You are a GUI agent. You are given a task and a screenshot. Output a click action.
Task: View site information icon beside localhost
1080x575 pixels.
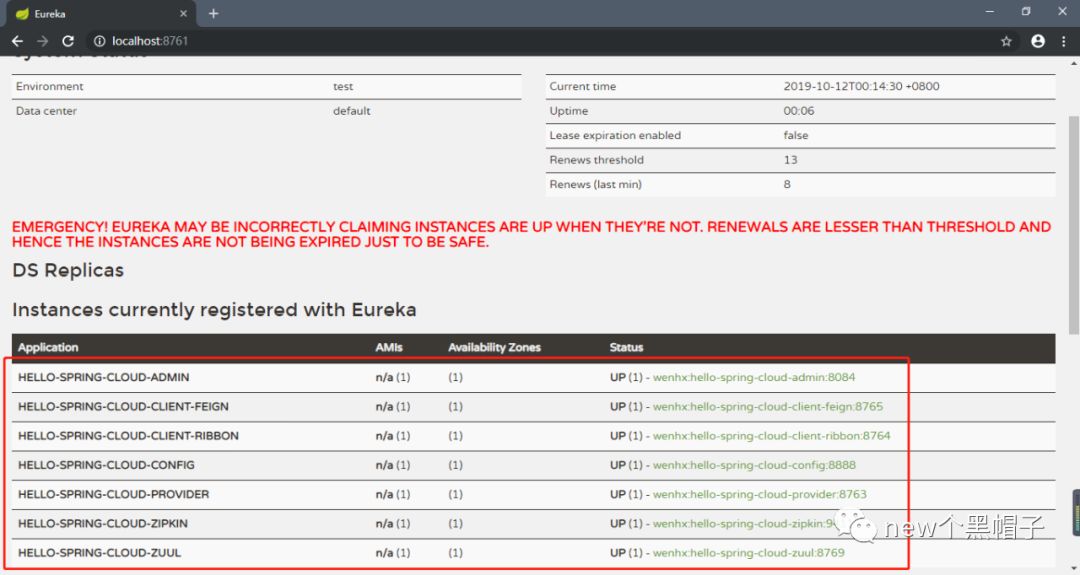[99, 41]
